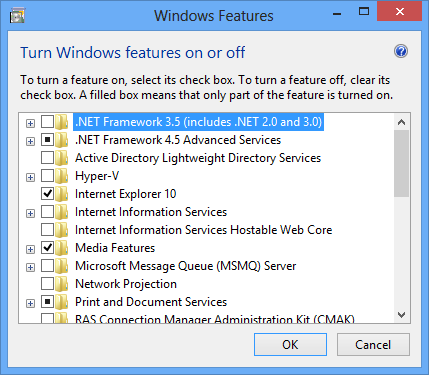Click the Windows Features title bar icon

[17, 16]
